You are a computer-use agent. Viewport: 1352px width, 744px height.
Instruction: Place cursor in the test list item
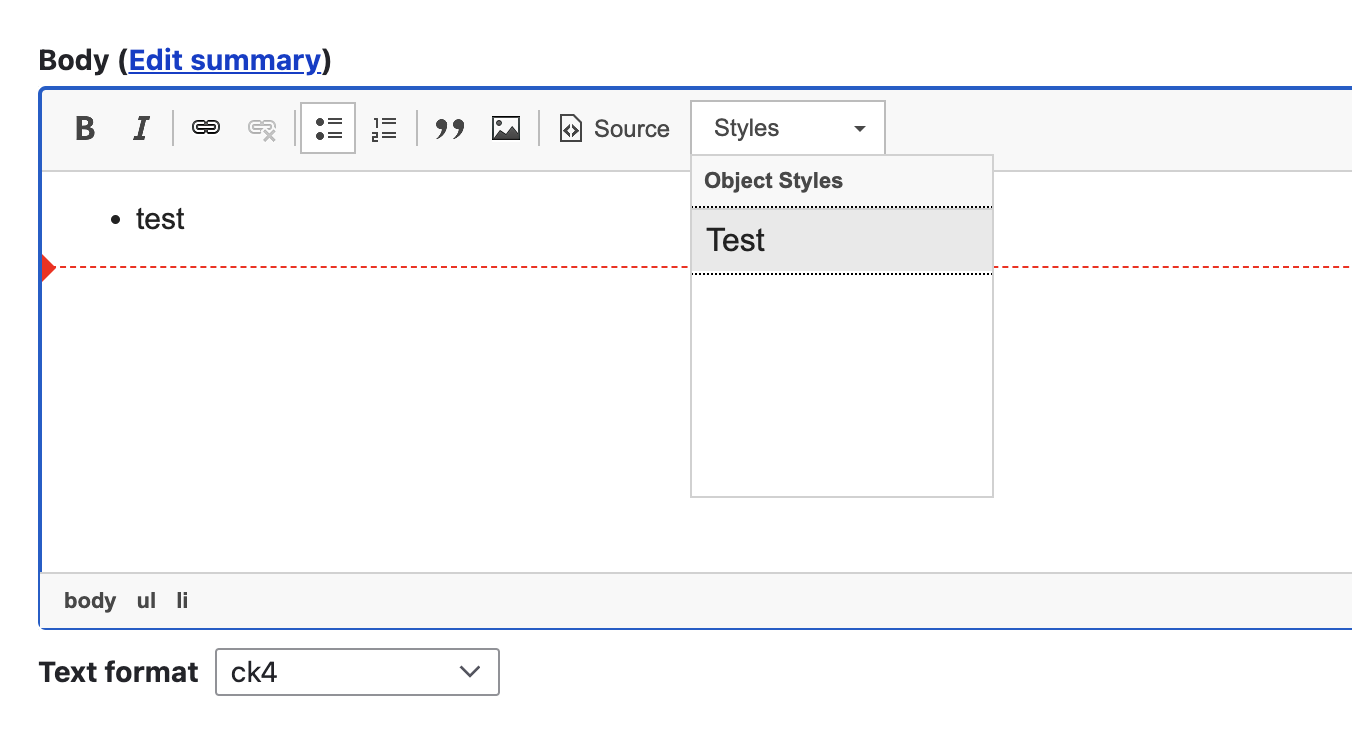pos(160,219)
